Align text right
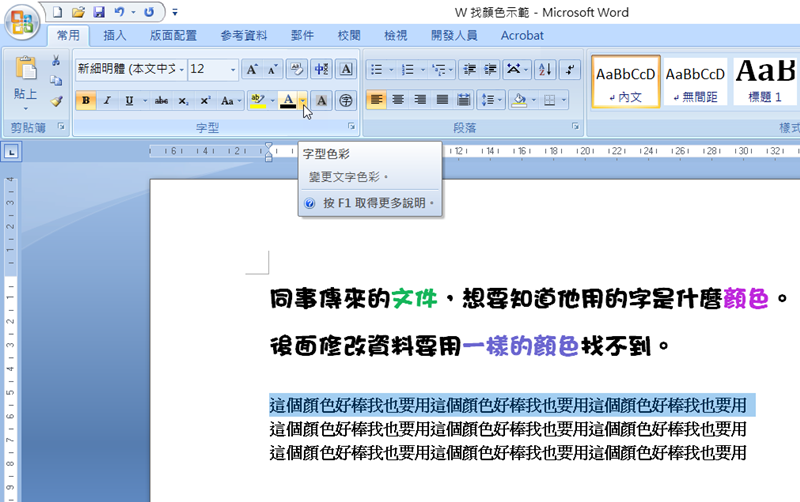Image resolution: width=800 pixels, height=502 pixels. coord(420,100)
